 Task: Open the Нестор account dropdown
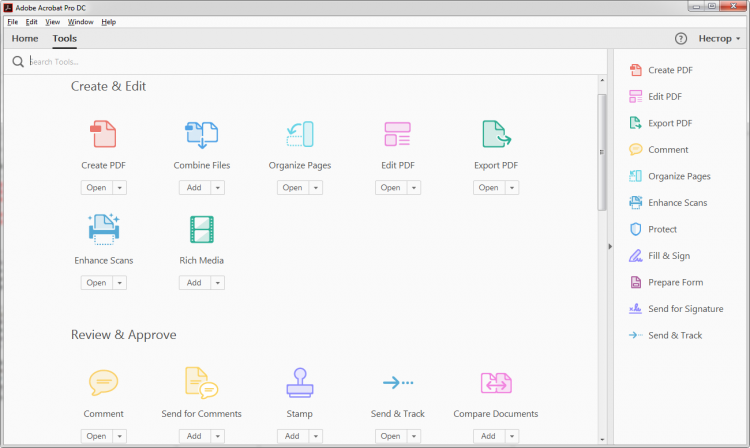719,39
